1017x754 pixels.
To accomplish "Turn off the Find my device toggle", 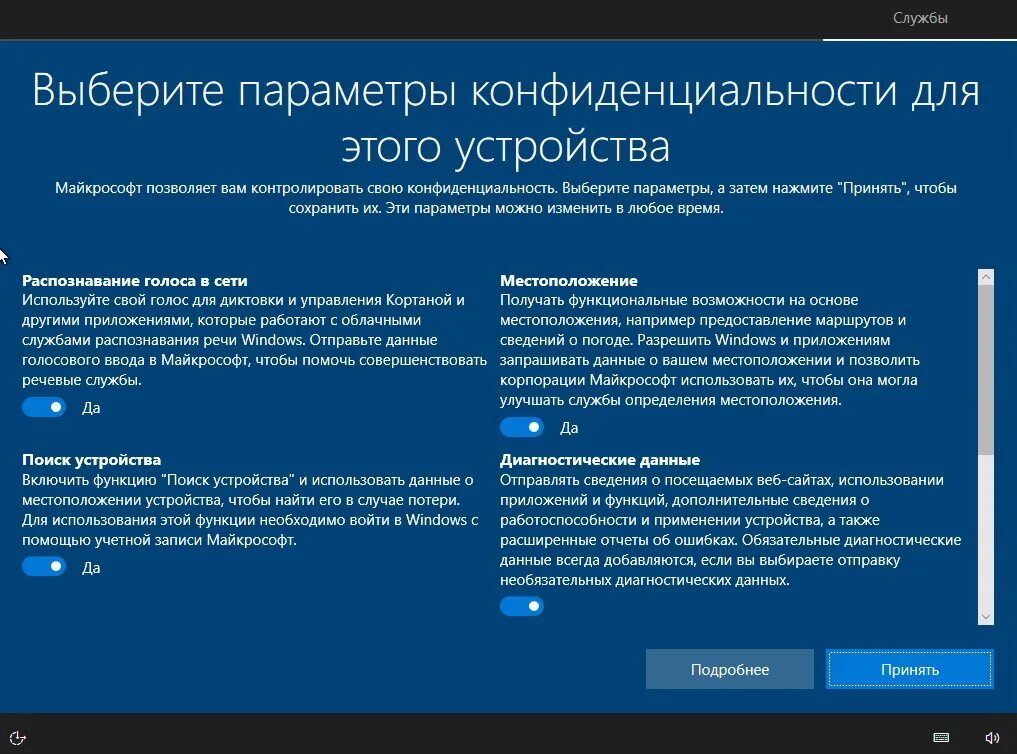I will [44, 567].
